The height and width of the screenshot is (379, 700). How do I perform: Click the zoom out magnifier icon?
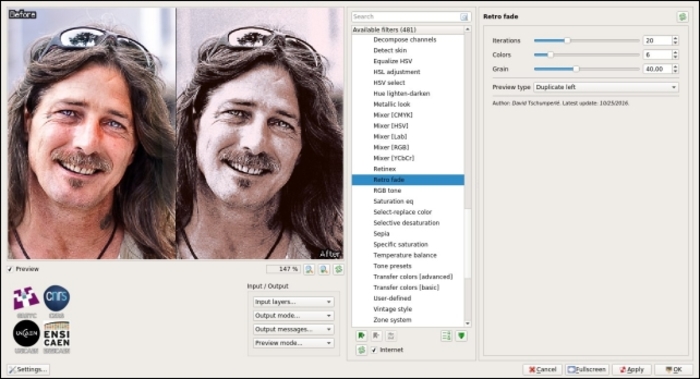click(x=309, y=269)
